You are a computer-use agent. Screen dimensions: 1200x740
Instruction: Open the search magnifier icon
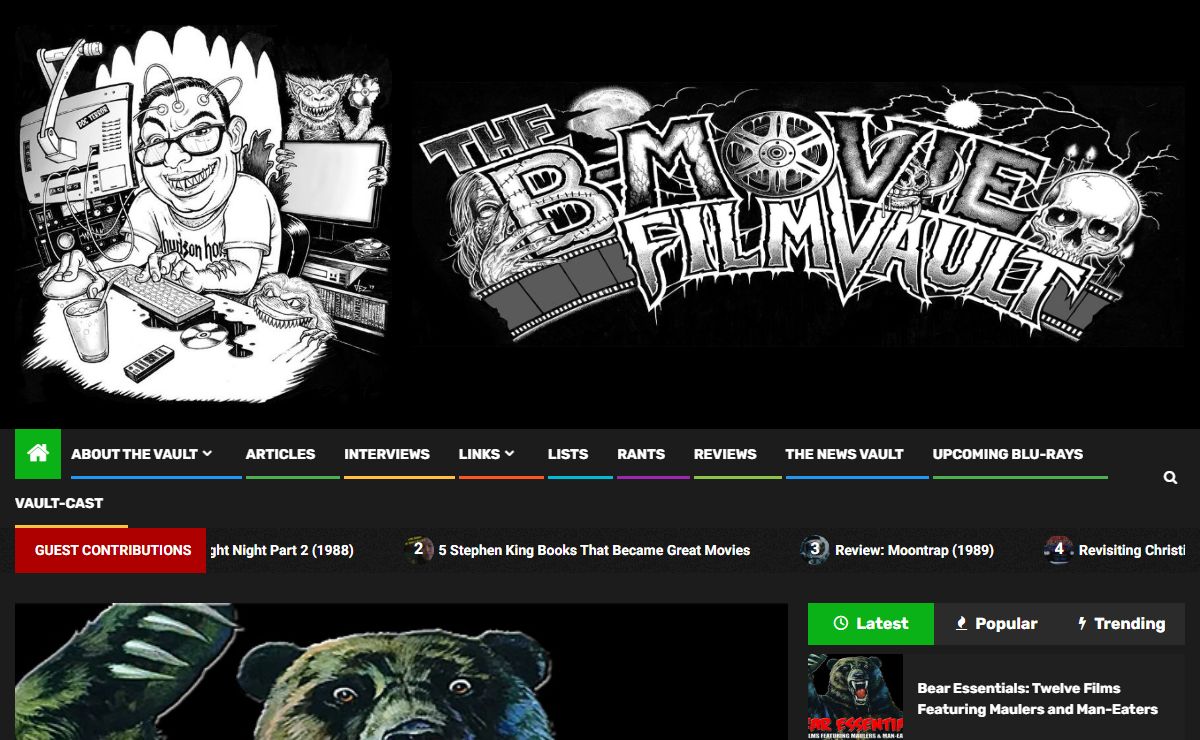point(1170,478)
